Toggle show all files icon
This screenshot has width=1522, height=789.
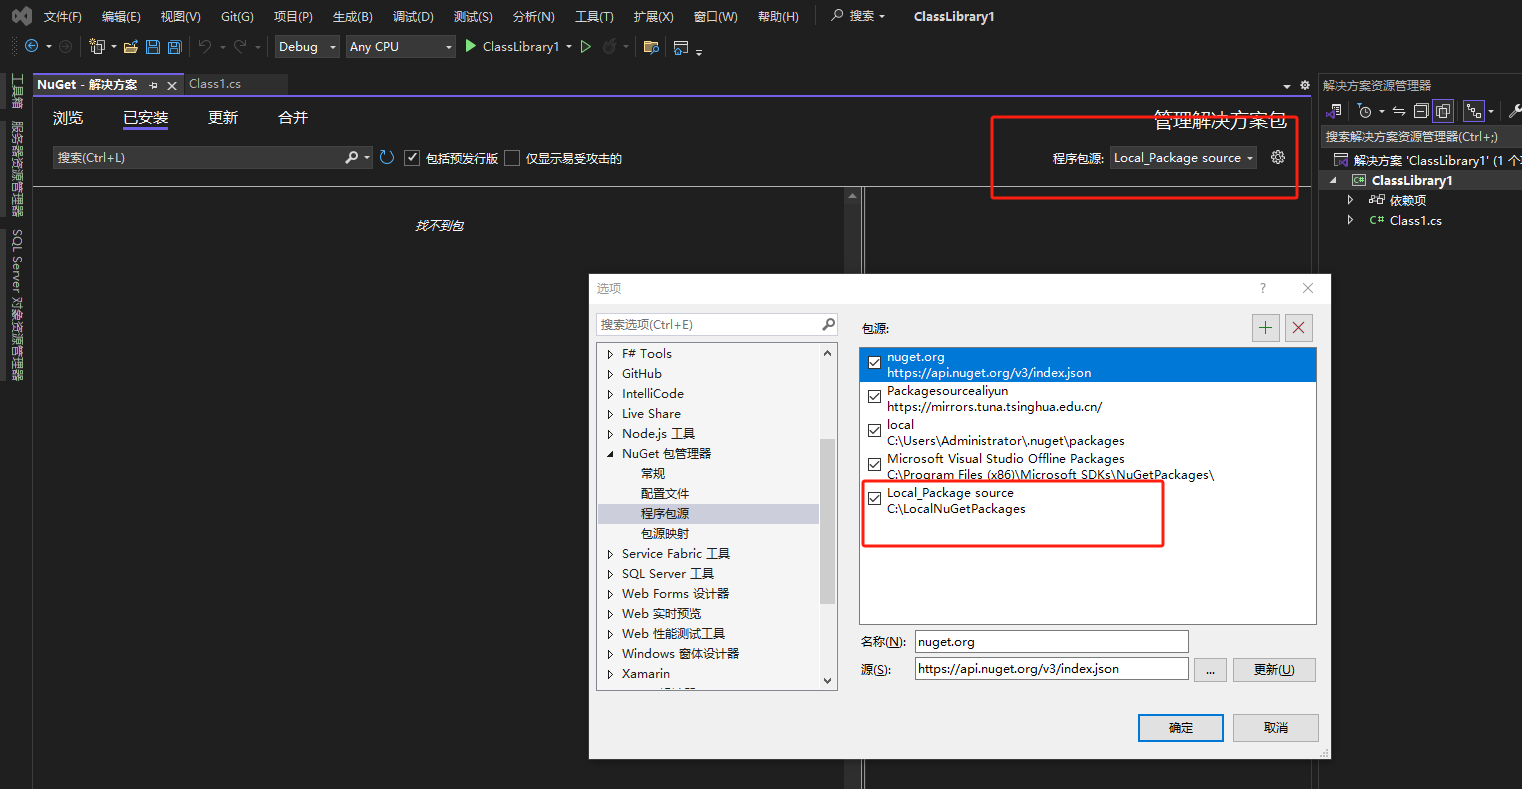[1442, 111]
